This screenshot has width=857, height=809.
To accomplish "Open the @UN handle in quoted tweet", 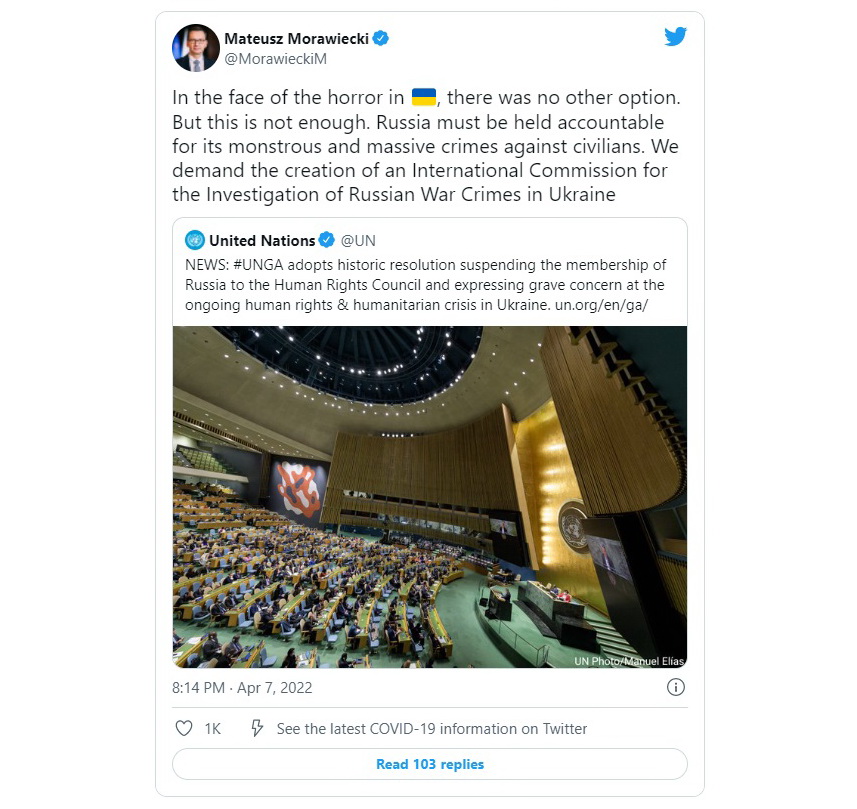I will click(358, 241).
